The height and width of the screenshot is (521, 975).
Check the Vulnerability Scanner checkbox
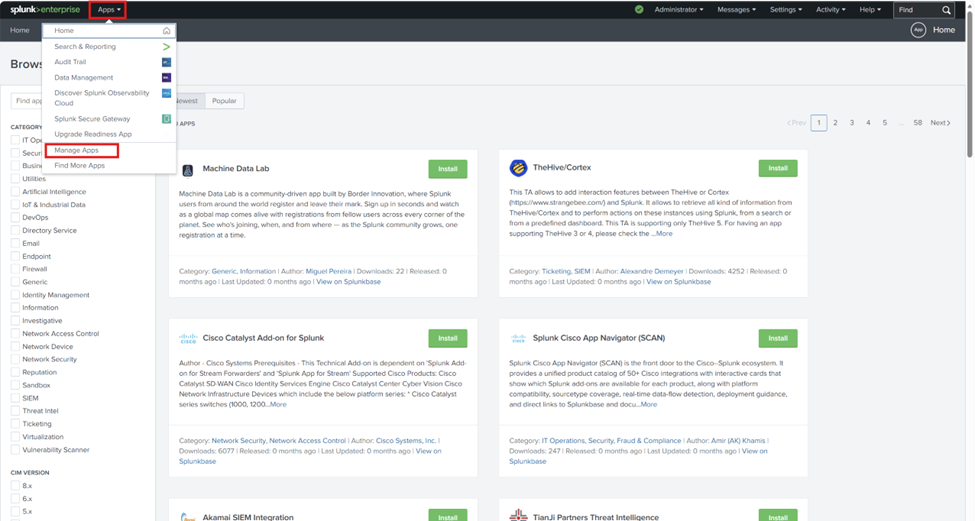click(x=15, y=450)
